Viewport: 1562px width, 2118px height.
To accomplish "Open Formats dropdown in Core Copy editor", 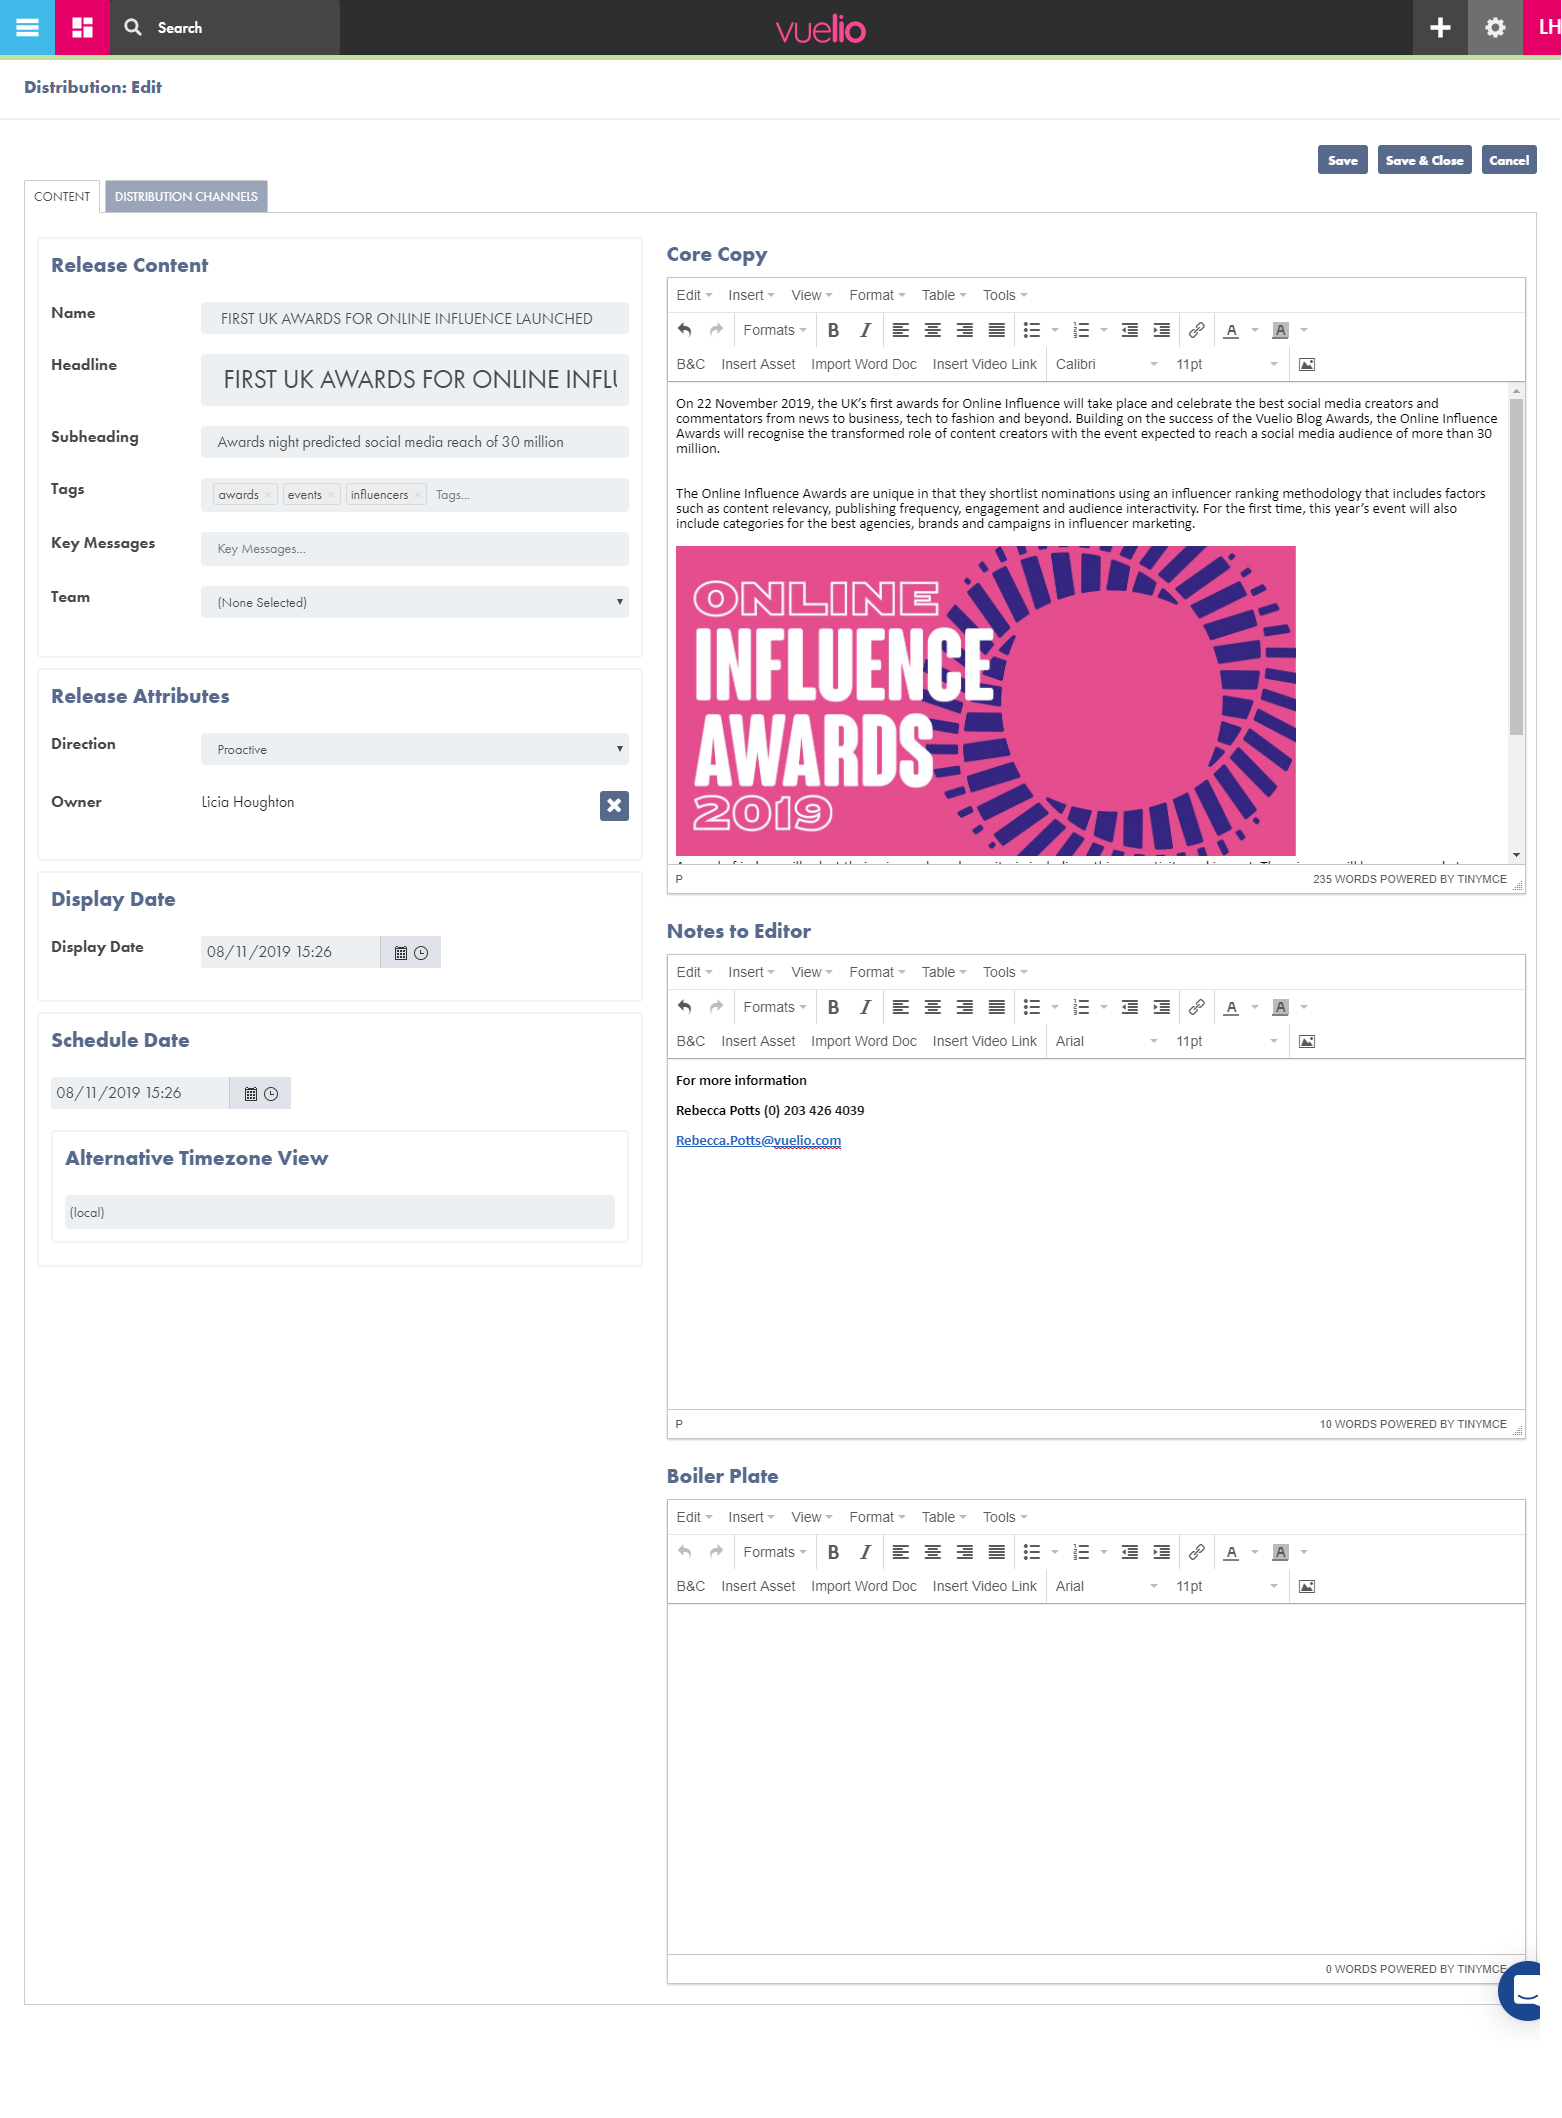I will coord(774,330).
